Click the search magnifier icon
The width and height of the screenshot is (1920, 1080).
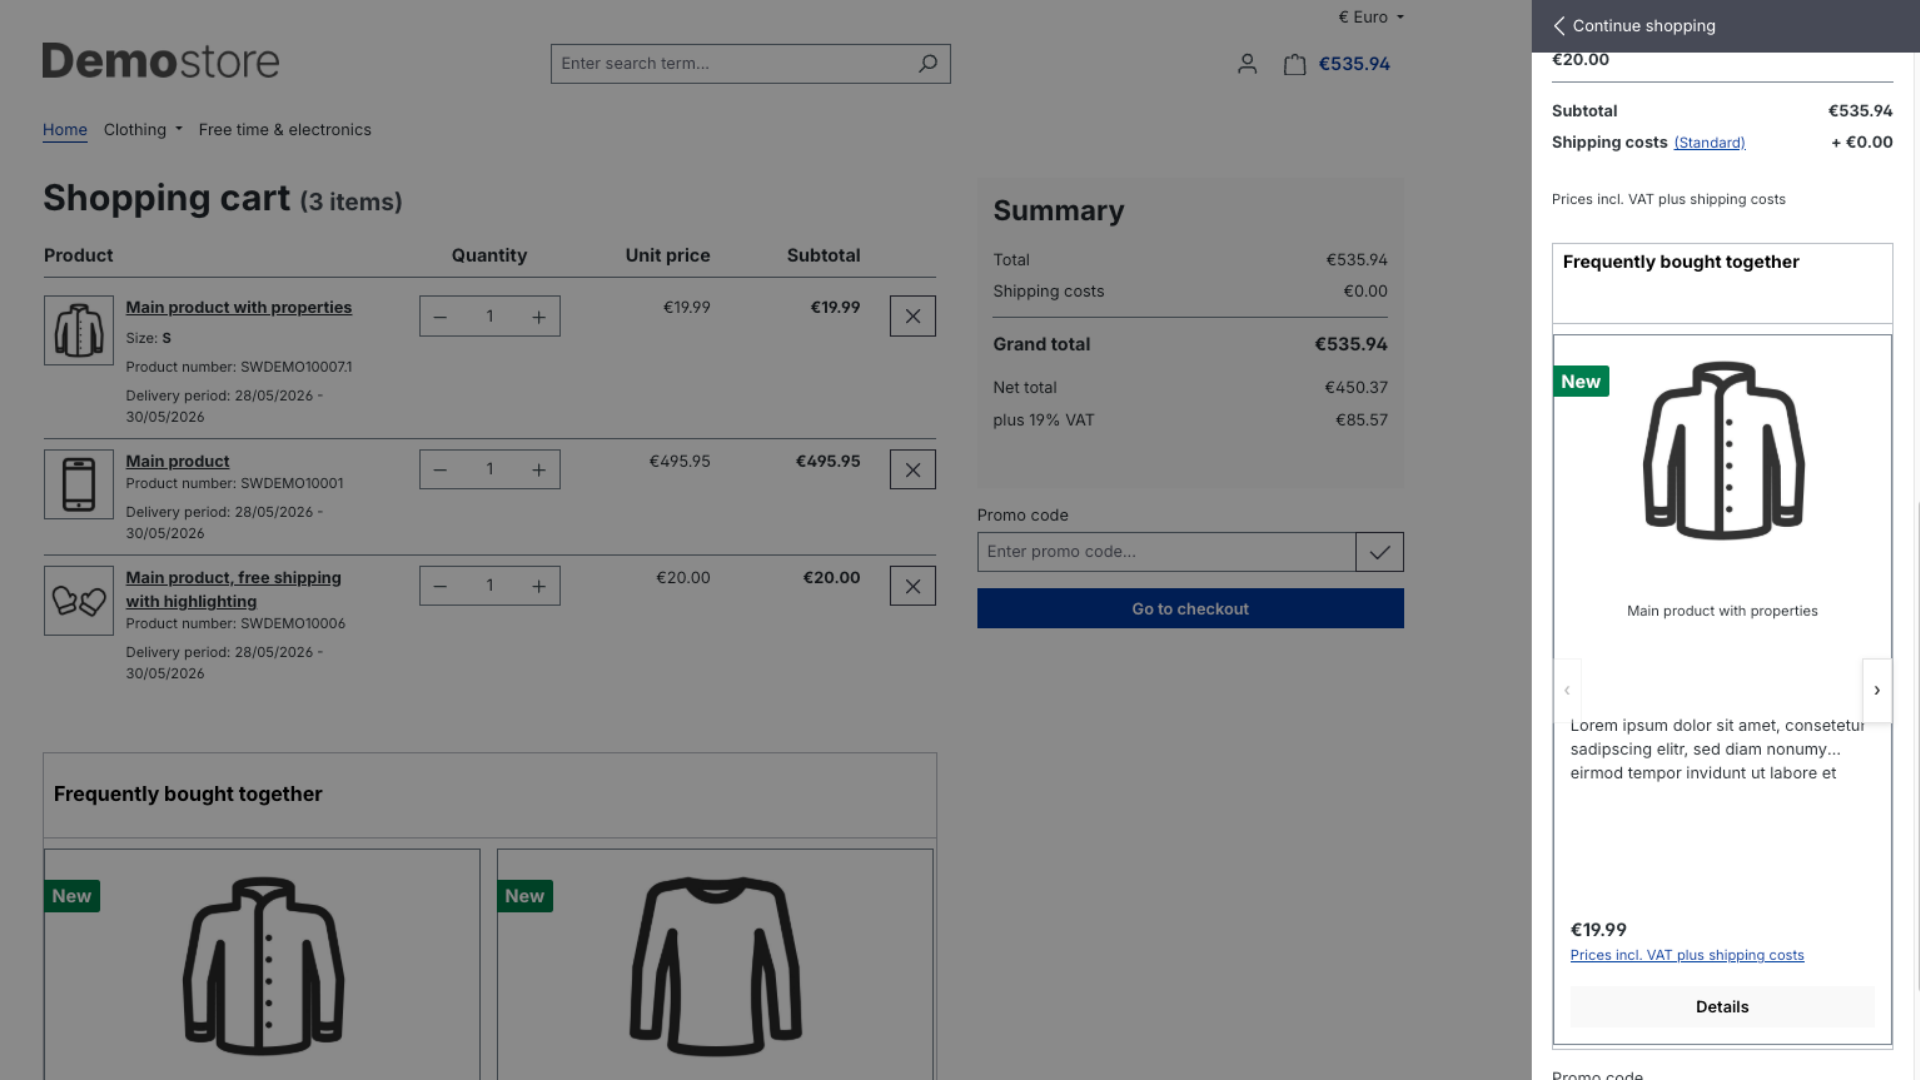point(928,63)
